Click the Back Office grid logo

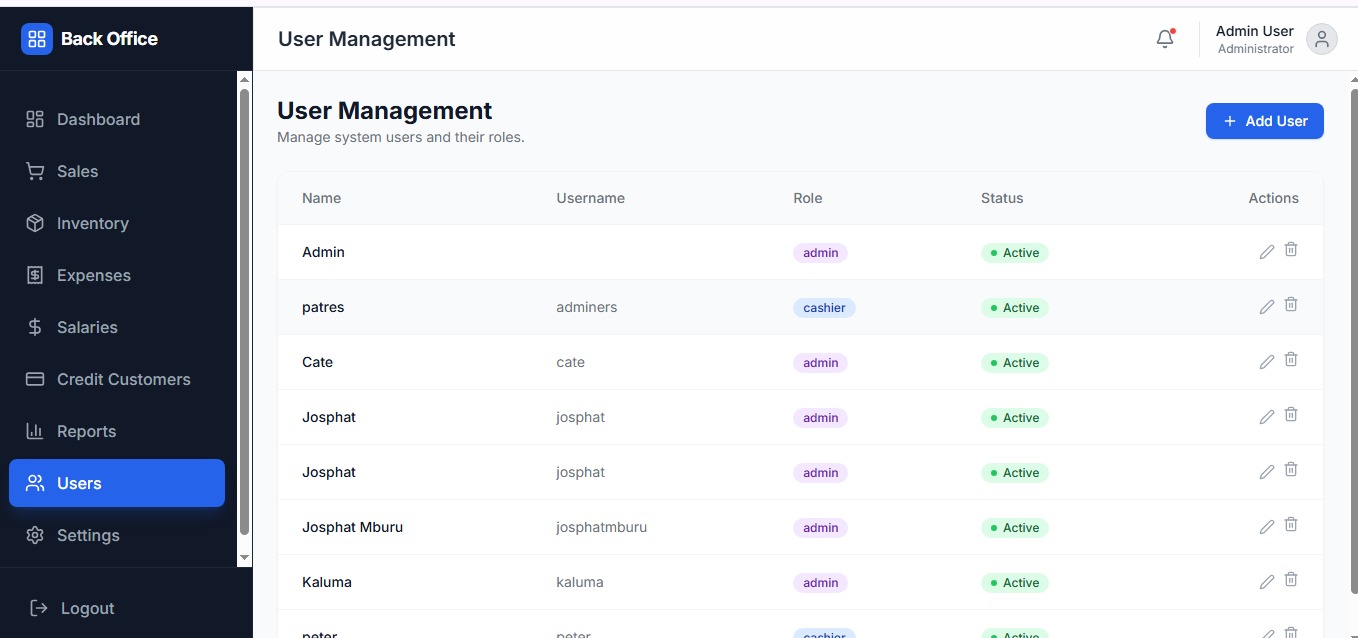36,38
